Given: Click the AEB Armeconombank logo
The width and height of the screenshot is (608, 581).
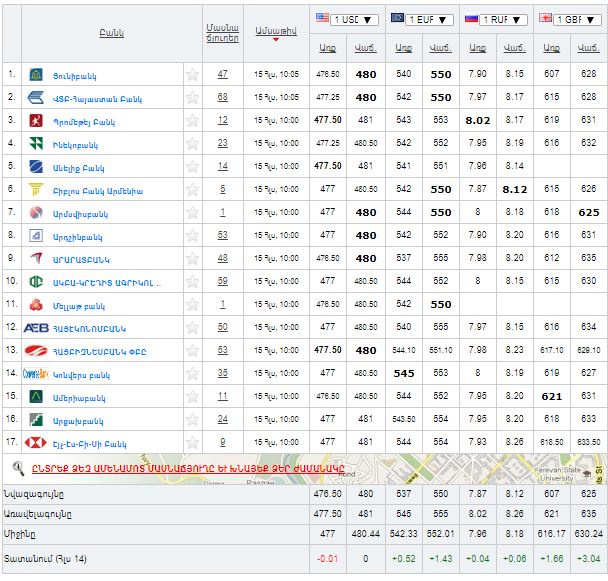Looking at the screenshot, I should (35, 328).
